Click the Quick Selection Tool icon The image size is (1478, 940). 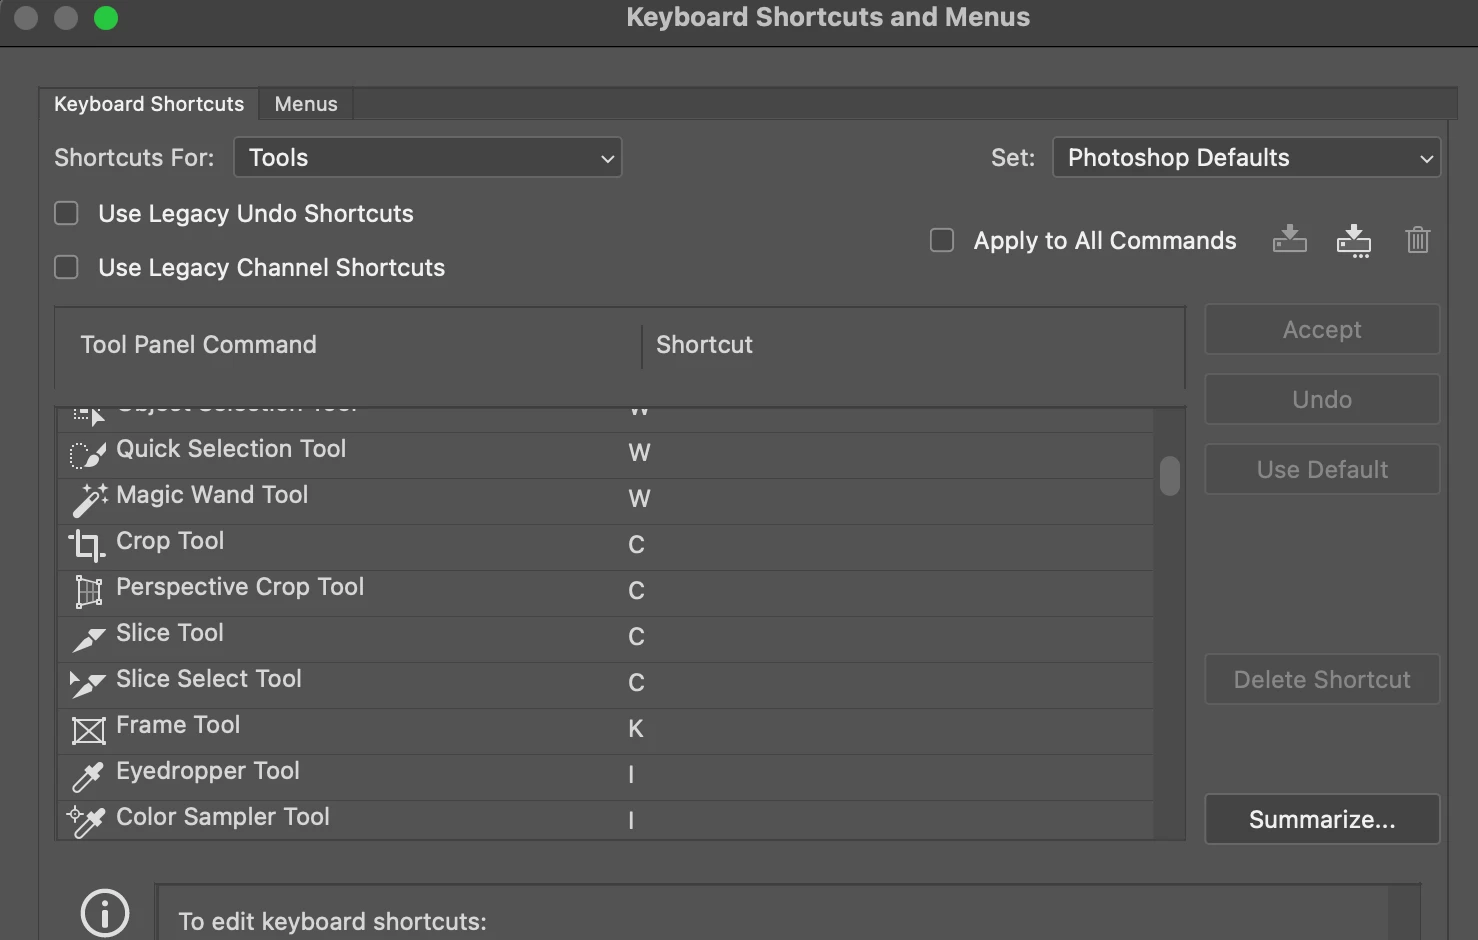tap(87, 455)
